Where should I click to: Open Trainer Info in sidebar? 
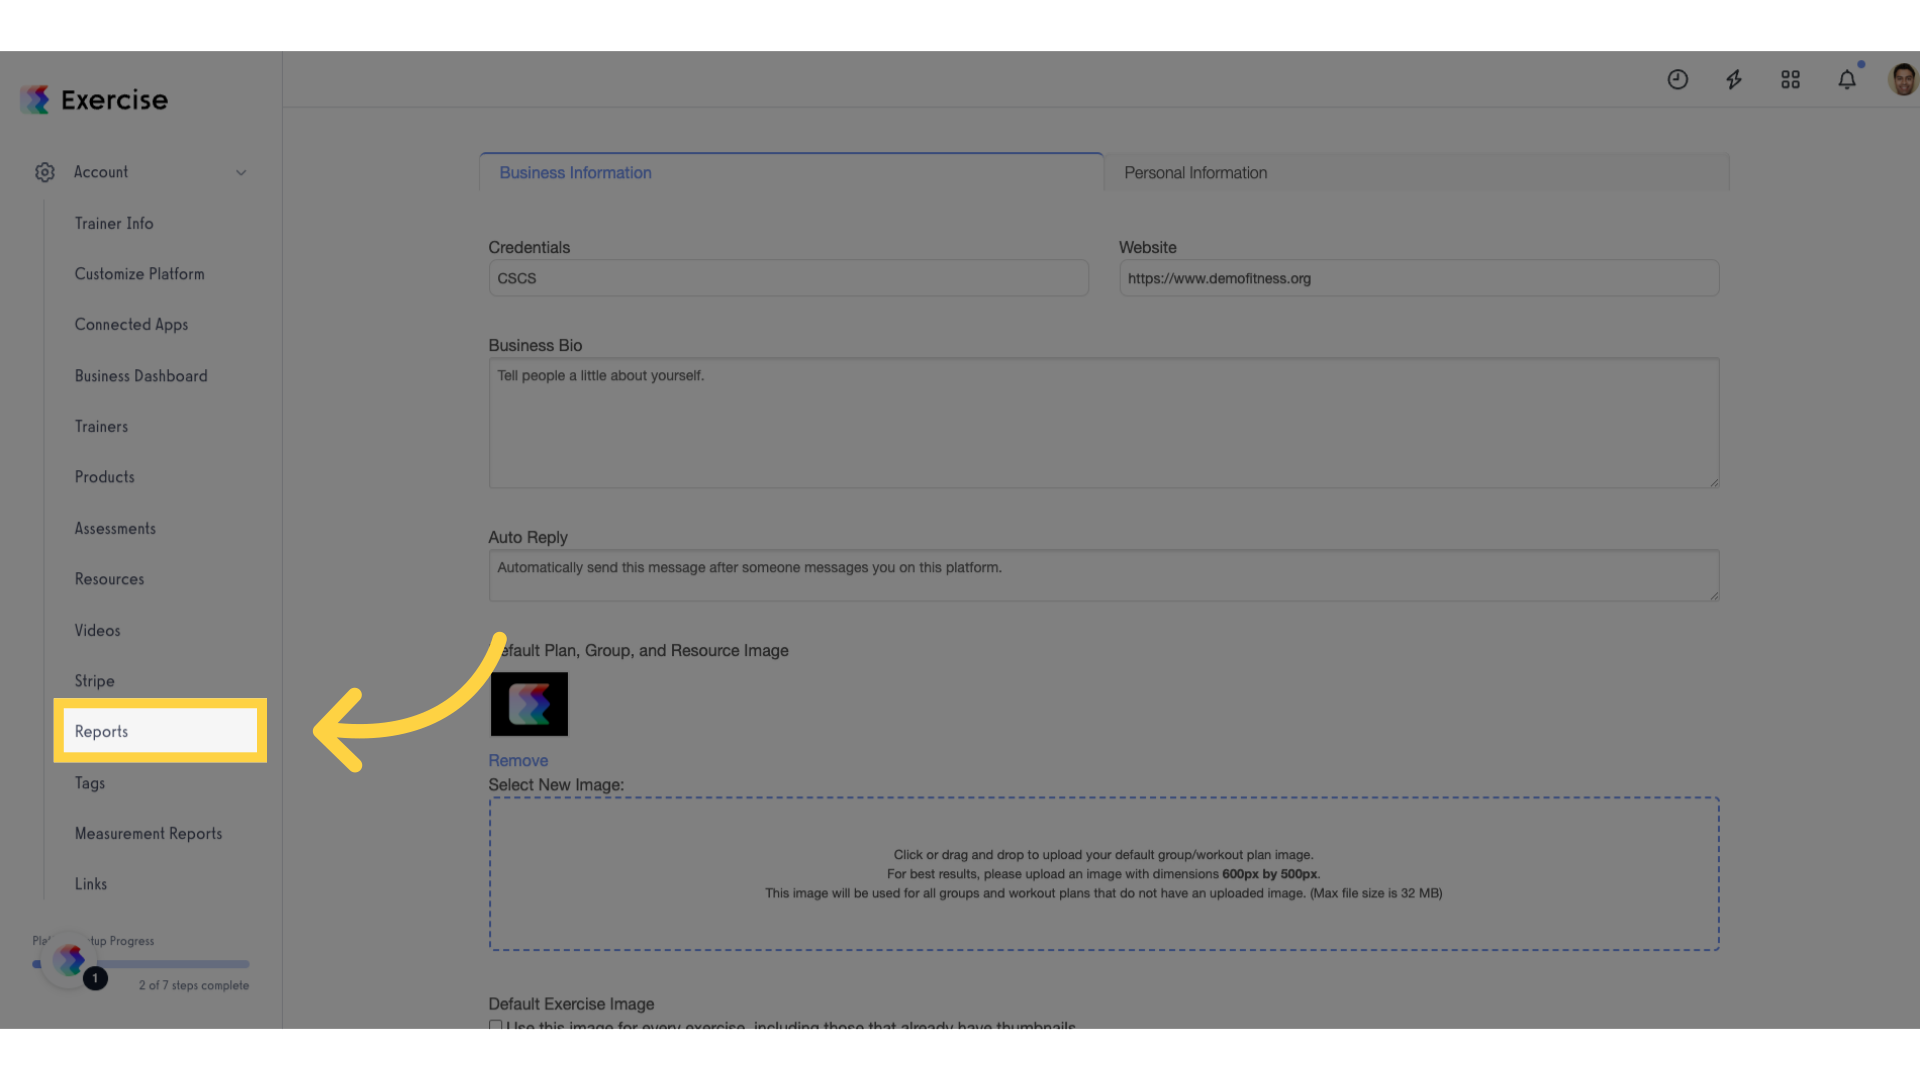tap(114, 223)
